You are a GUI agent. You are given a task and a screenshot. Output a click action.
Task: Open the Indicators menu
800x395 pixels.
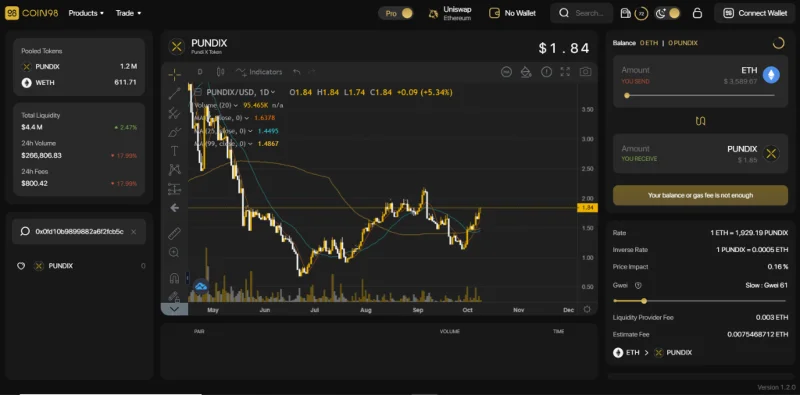[x=259, y=72]
